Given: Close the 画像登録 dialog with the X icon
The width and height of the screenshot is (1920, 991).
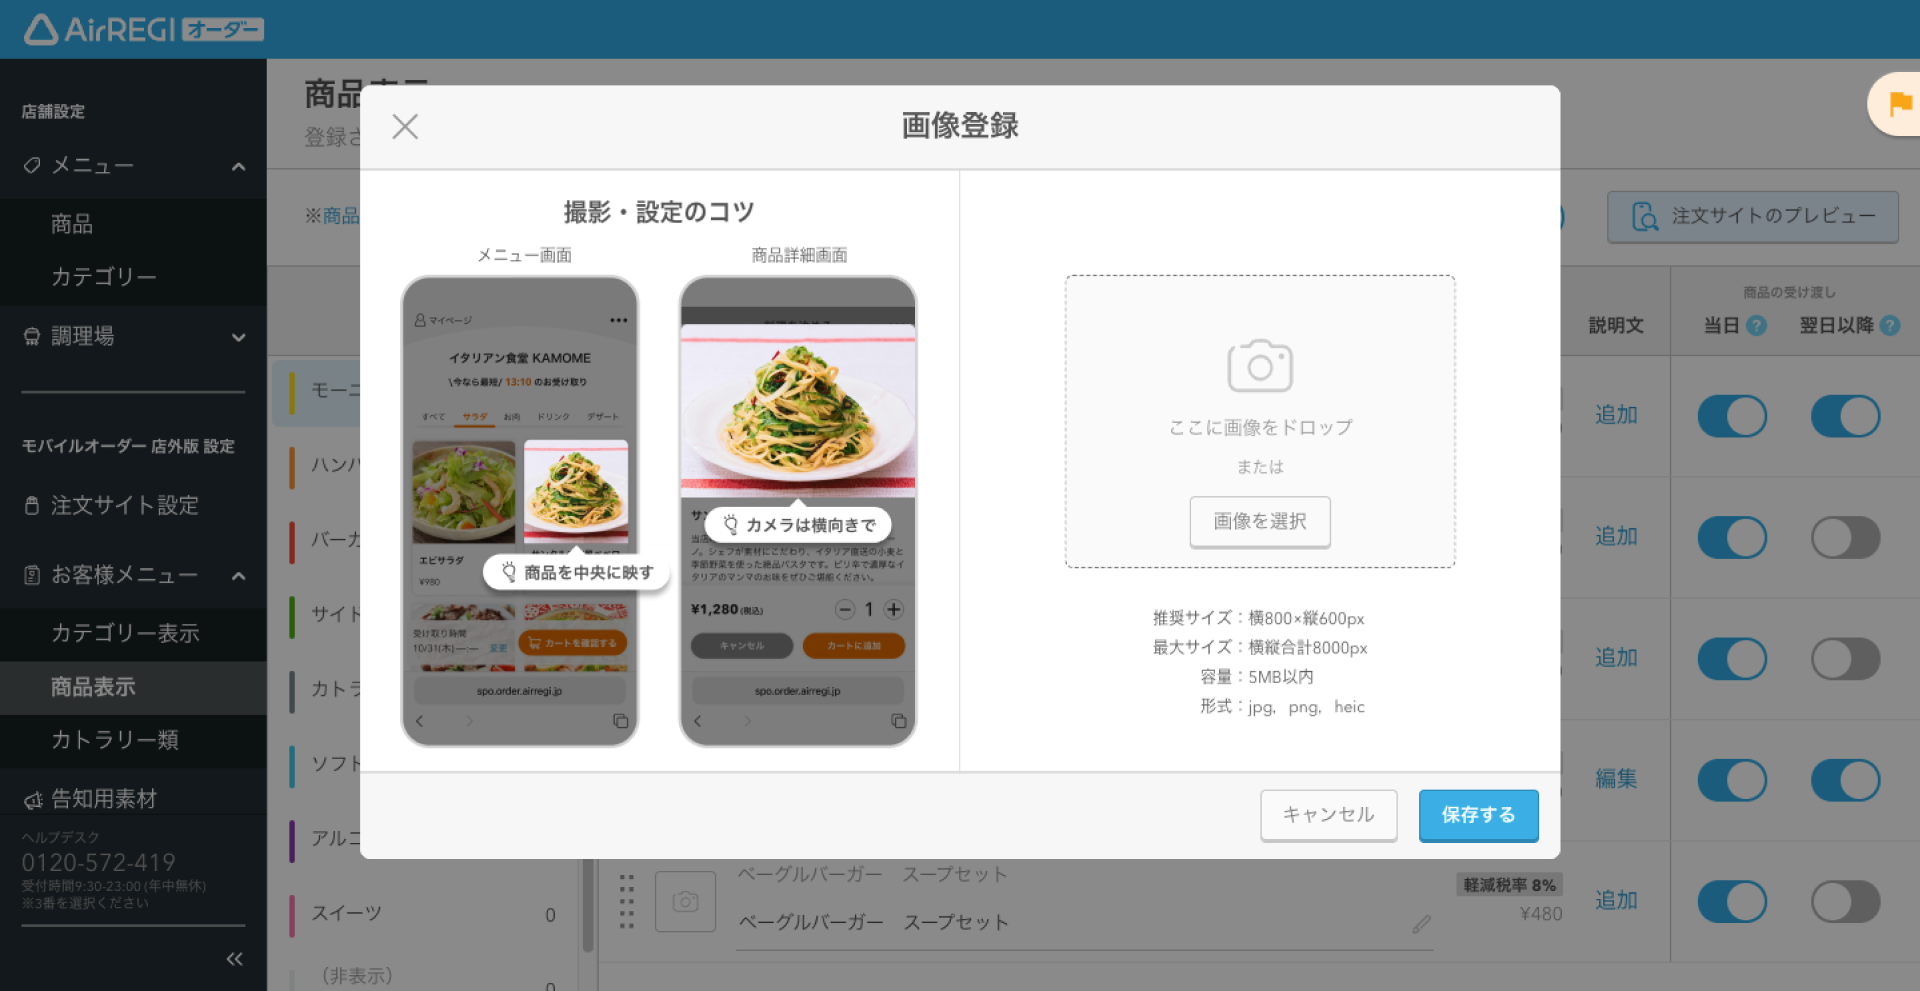Looking at the screenshot, I should click(405, 126).
